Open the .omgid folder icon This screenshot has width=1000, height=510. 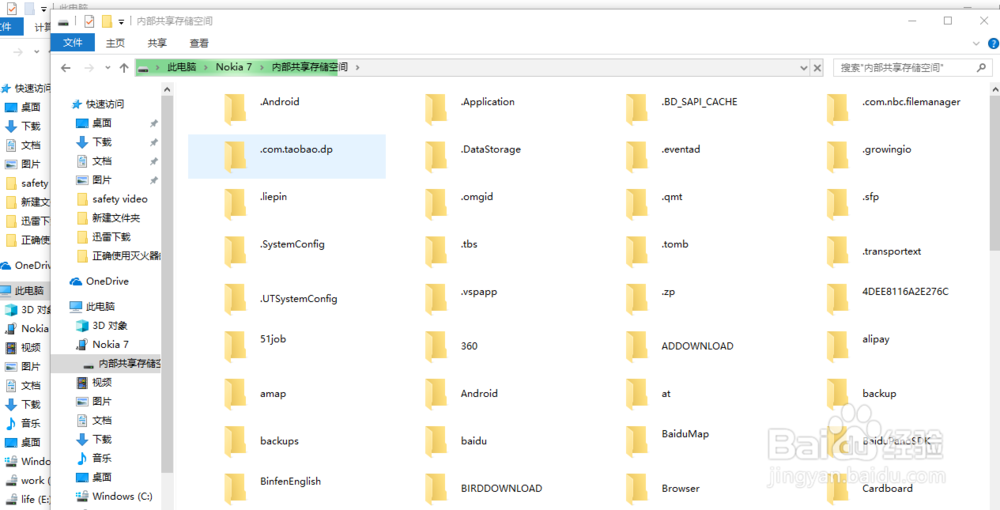tap(436, 204)
